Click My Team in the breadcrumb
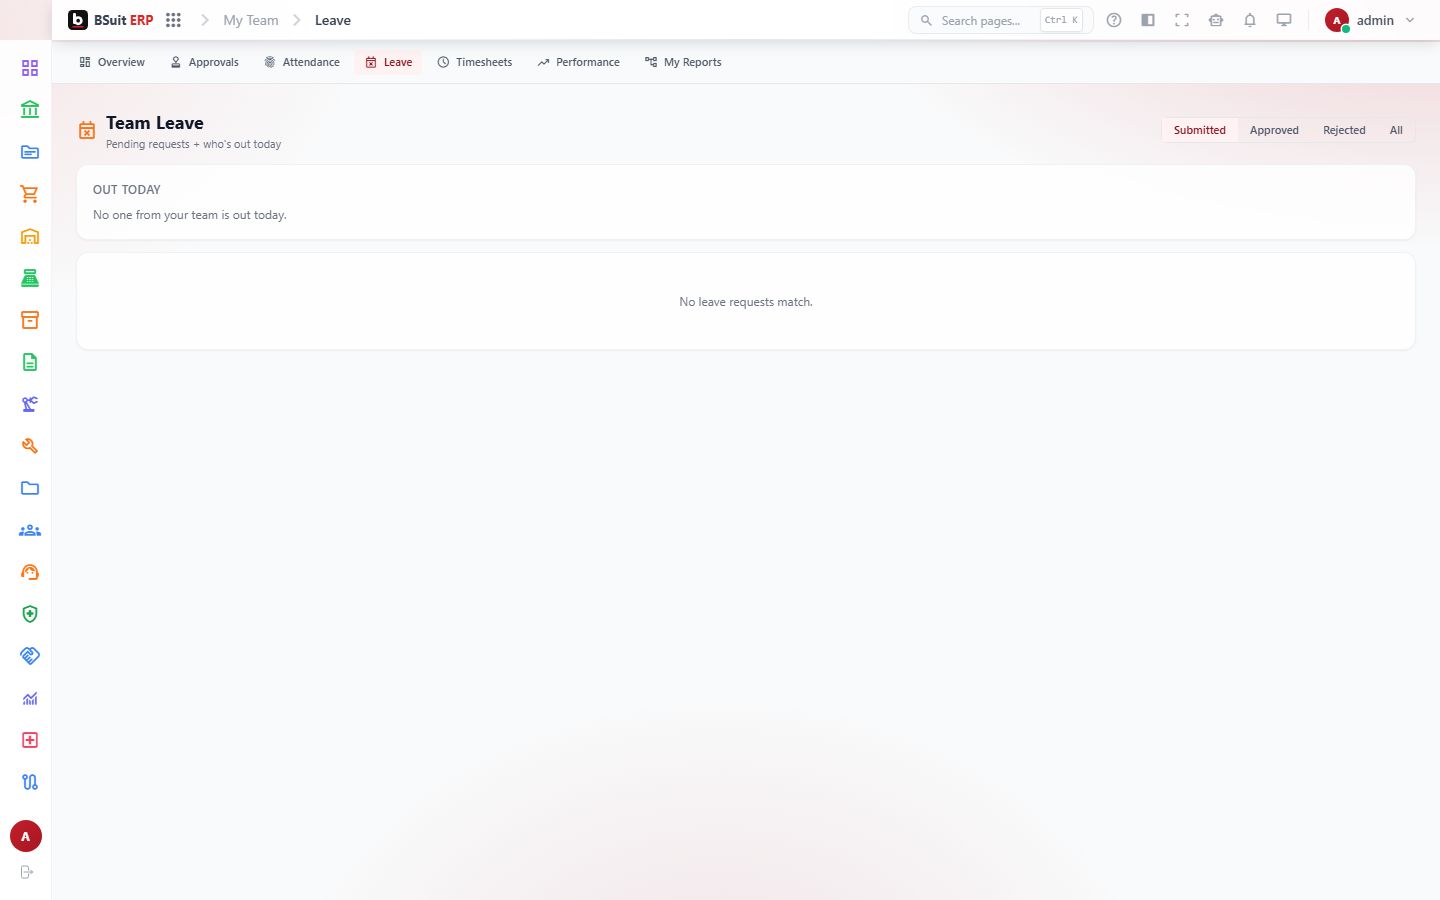The height and width of the screenshot is (900, 1440). (x=251, y=20)
